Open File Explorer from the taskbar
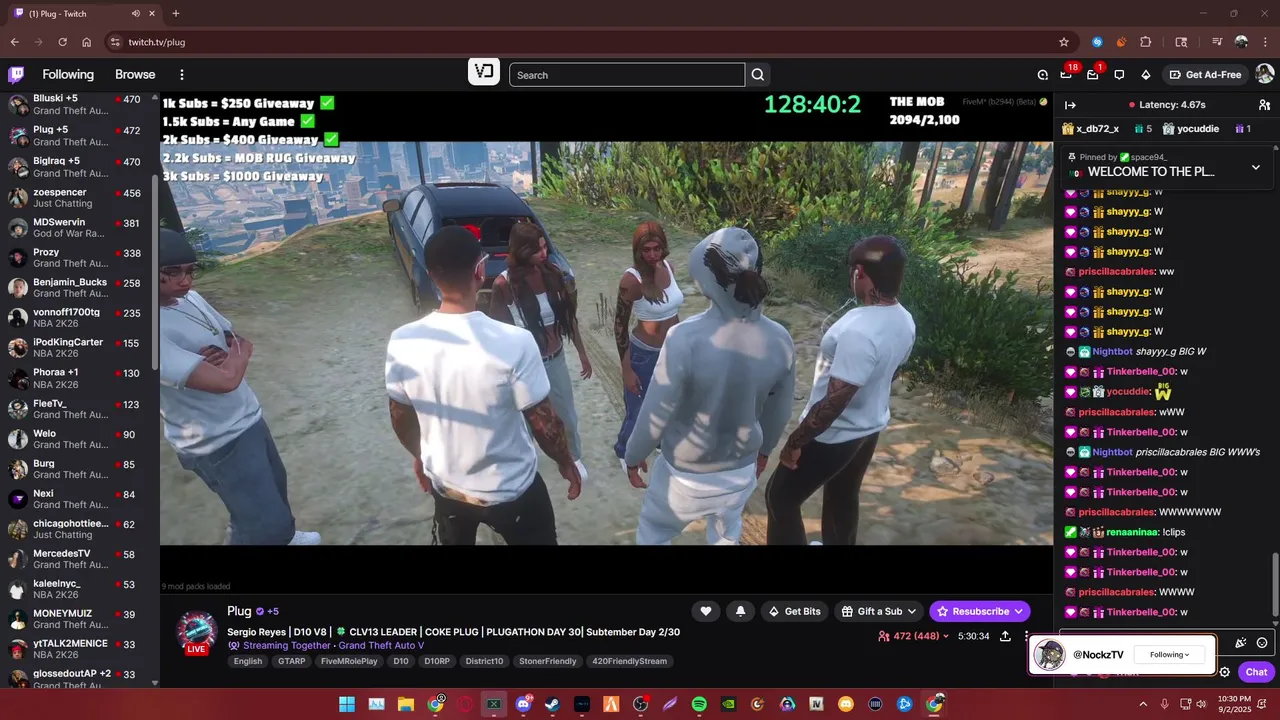The width and height of the screenshot is (1280, 720). [x=406, y=704]
